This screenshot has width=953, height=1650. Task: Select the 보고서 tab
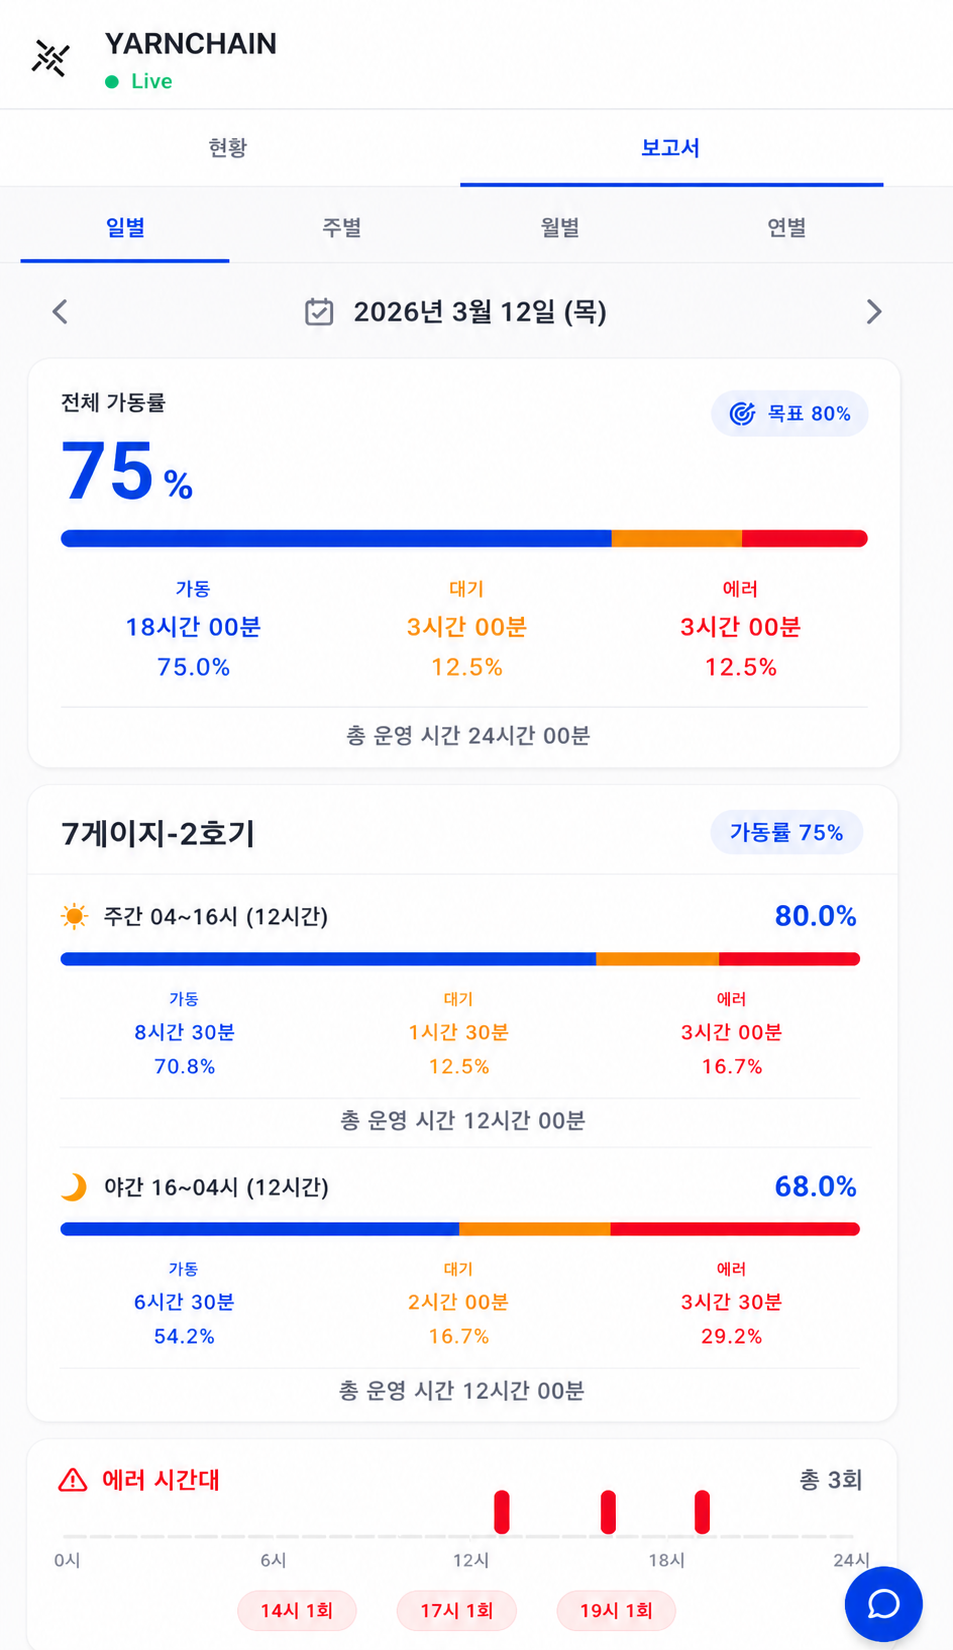tap(671, 148)
